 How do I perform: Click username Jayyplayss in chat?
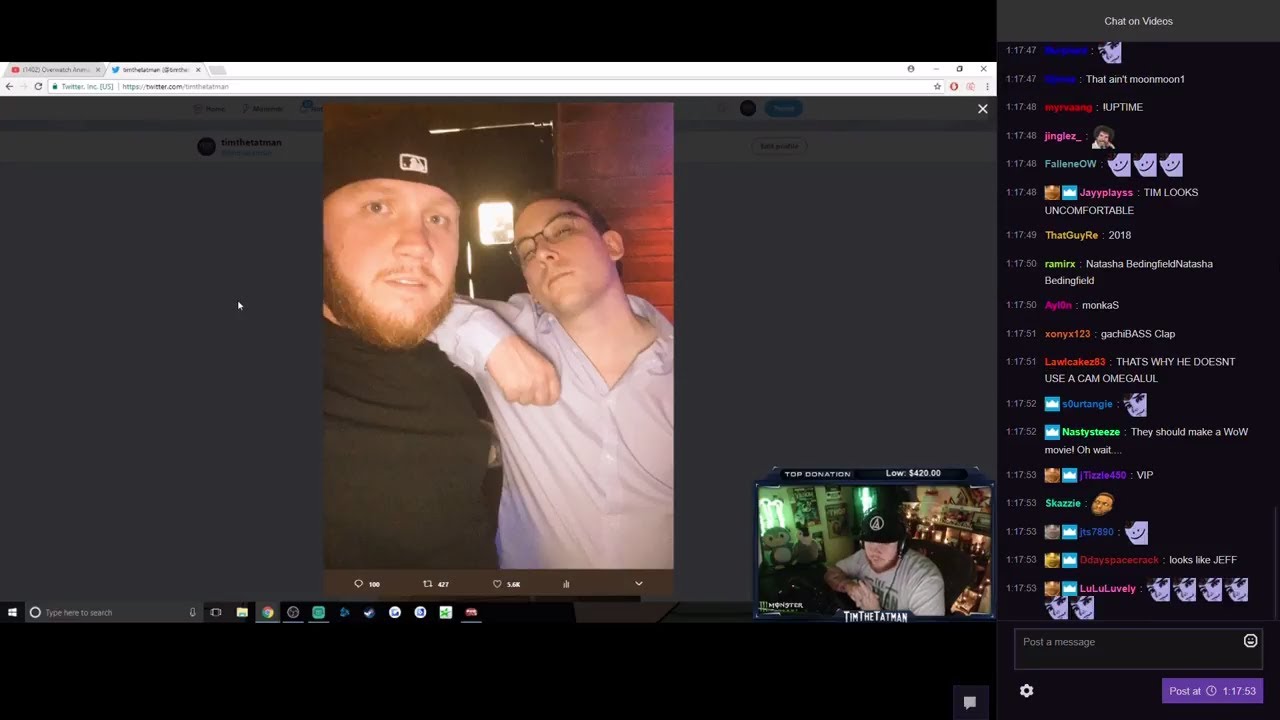pyautogui.click(x=1106, y=192)
